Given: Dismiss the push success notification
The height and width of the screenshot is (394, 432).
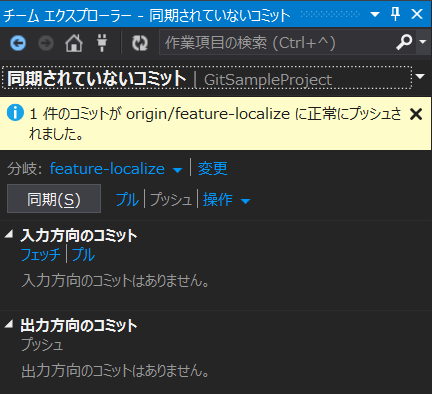Looking at the screenshot, I should 416,114.
